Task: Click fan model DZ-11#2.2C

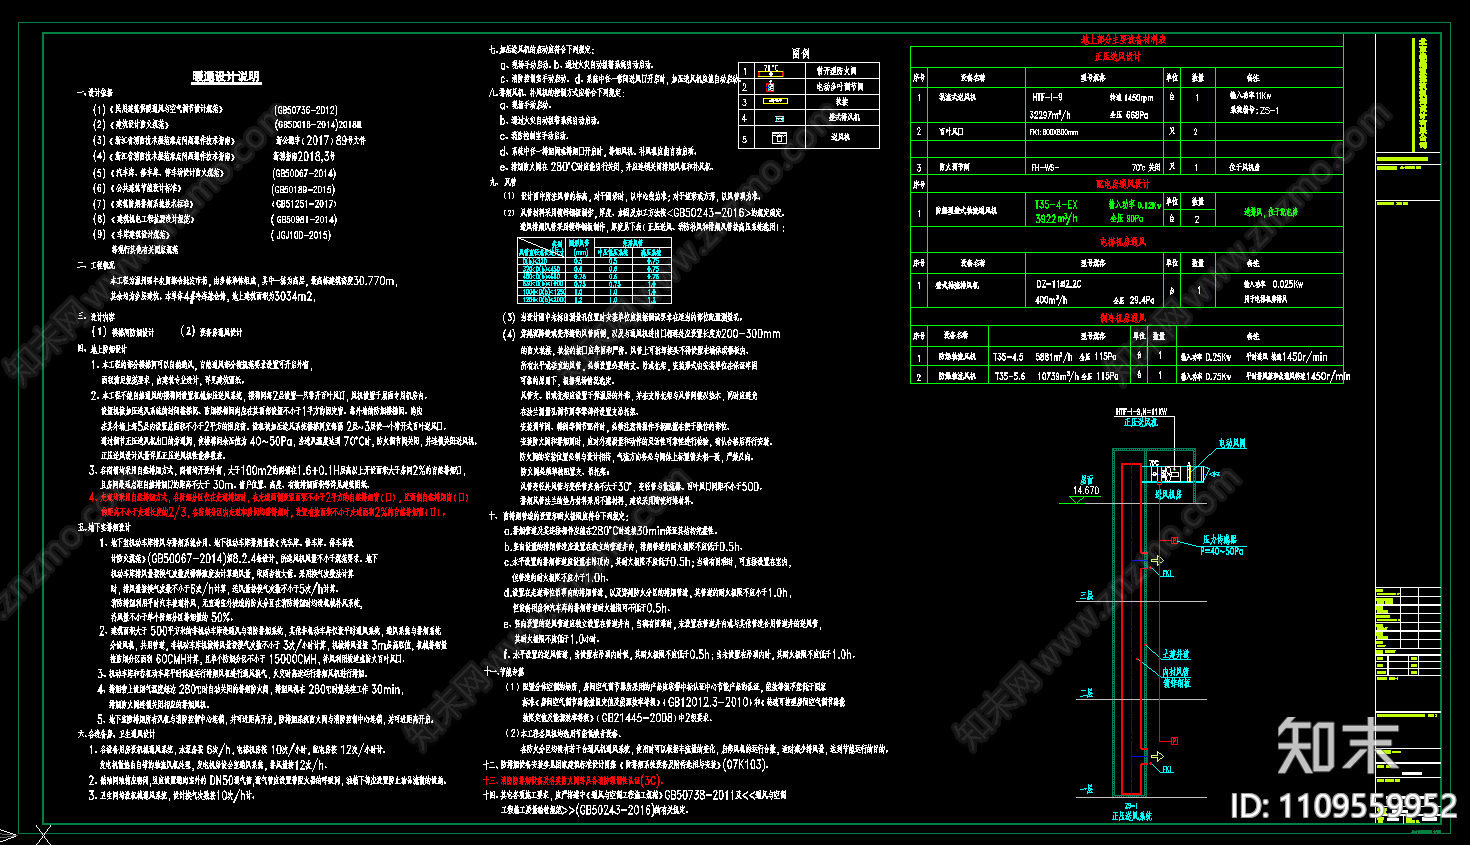Action: point(1058,284)
